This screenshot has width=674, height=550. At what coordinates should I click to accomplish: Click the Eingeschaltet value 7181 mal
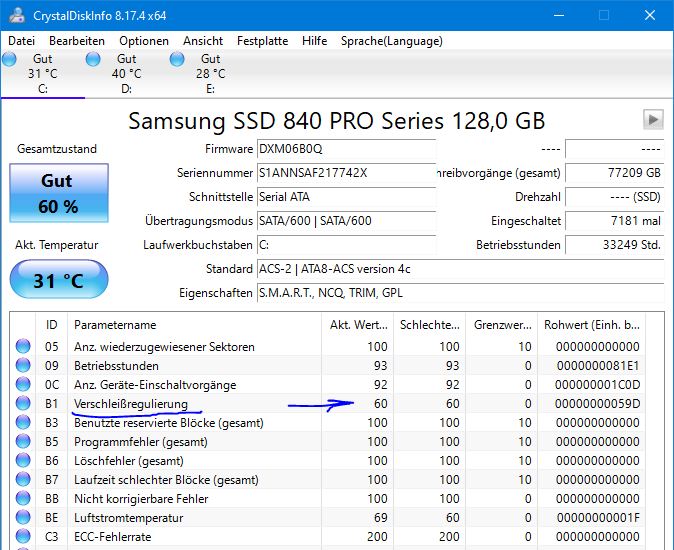tap(615, 221)
